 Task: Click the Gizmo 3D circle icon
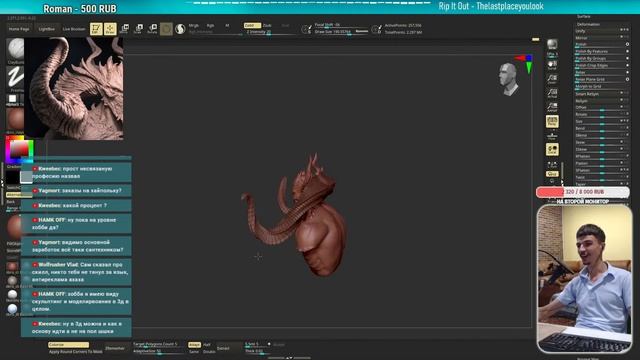pos(166,29)
